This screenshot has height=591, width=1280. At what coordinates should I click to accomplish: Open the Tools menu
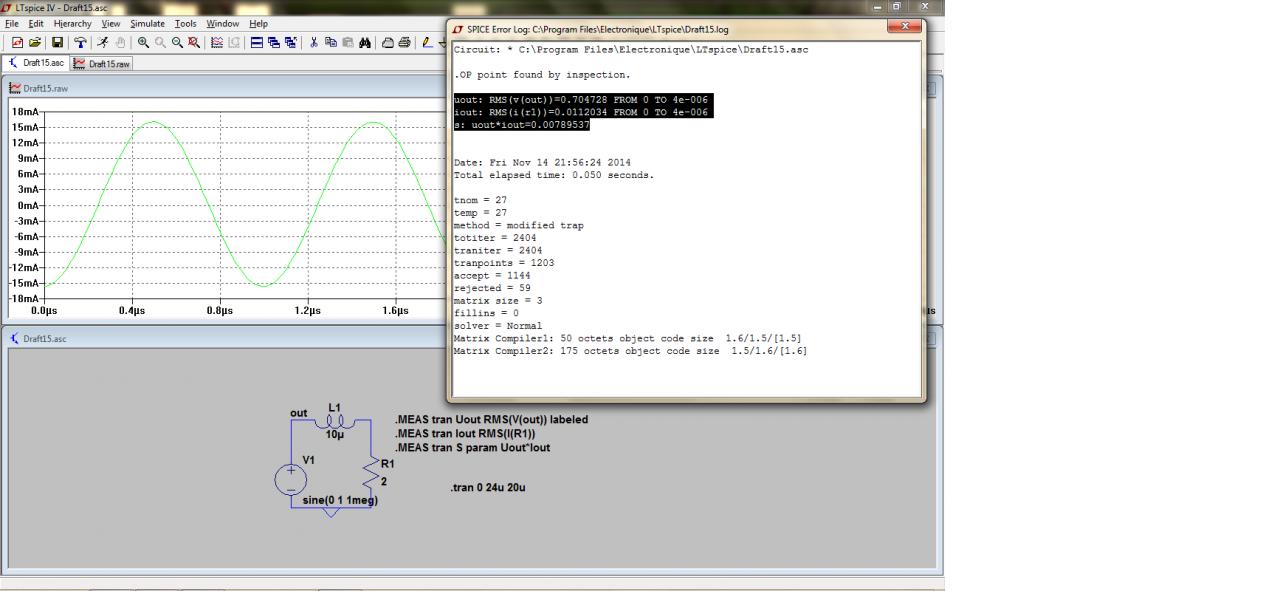(185, 23)
